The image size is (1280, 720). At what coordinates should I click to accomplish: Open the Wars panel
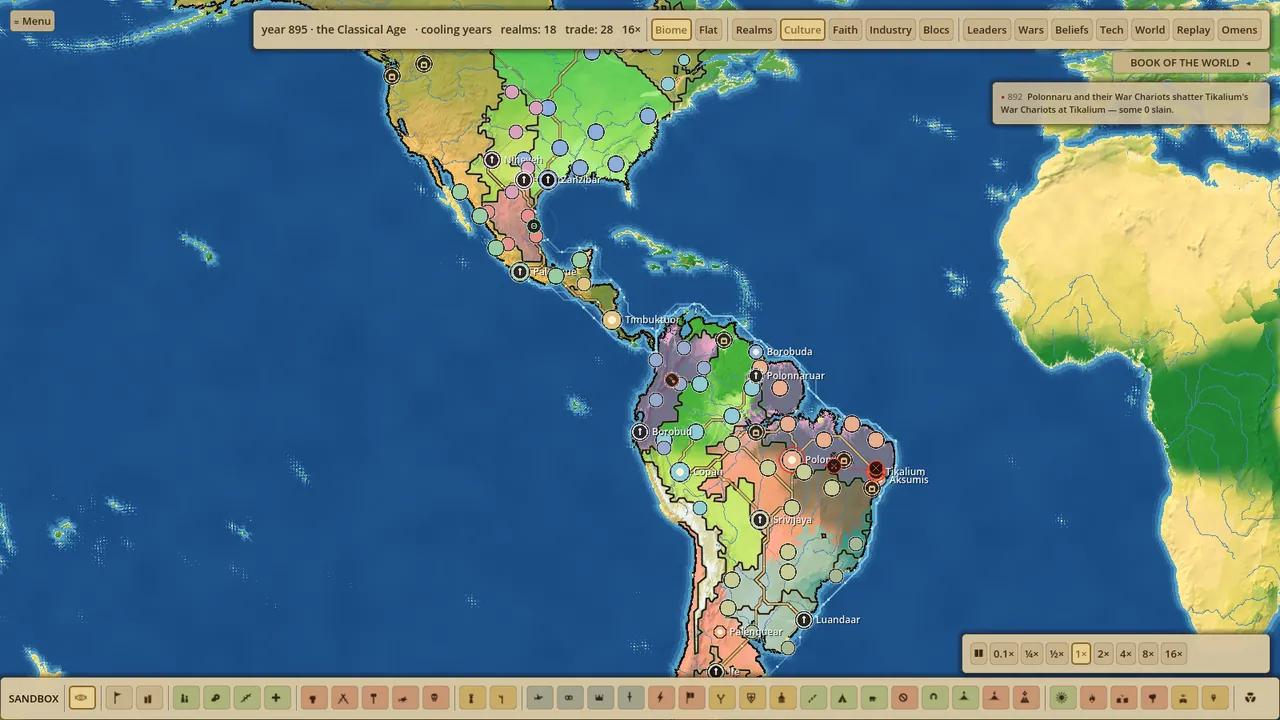pos(1030,30)
